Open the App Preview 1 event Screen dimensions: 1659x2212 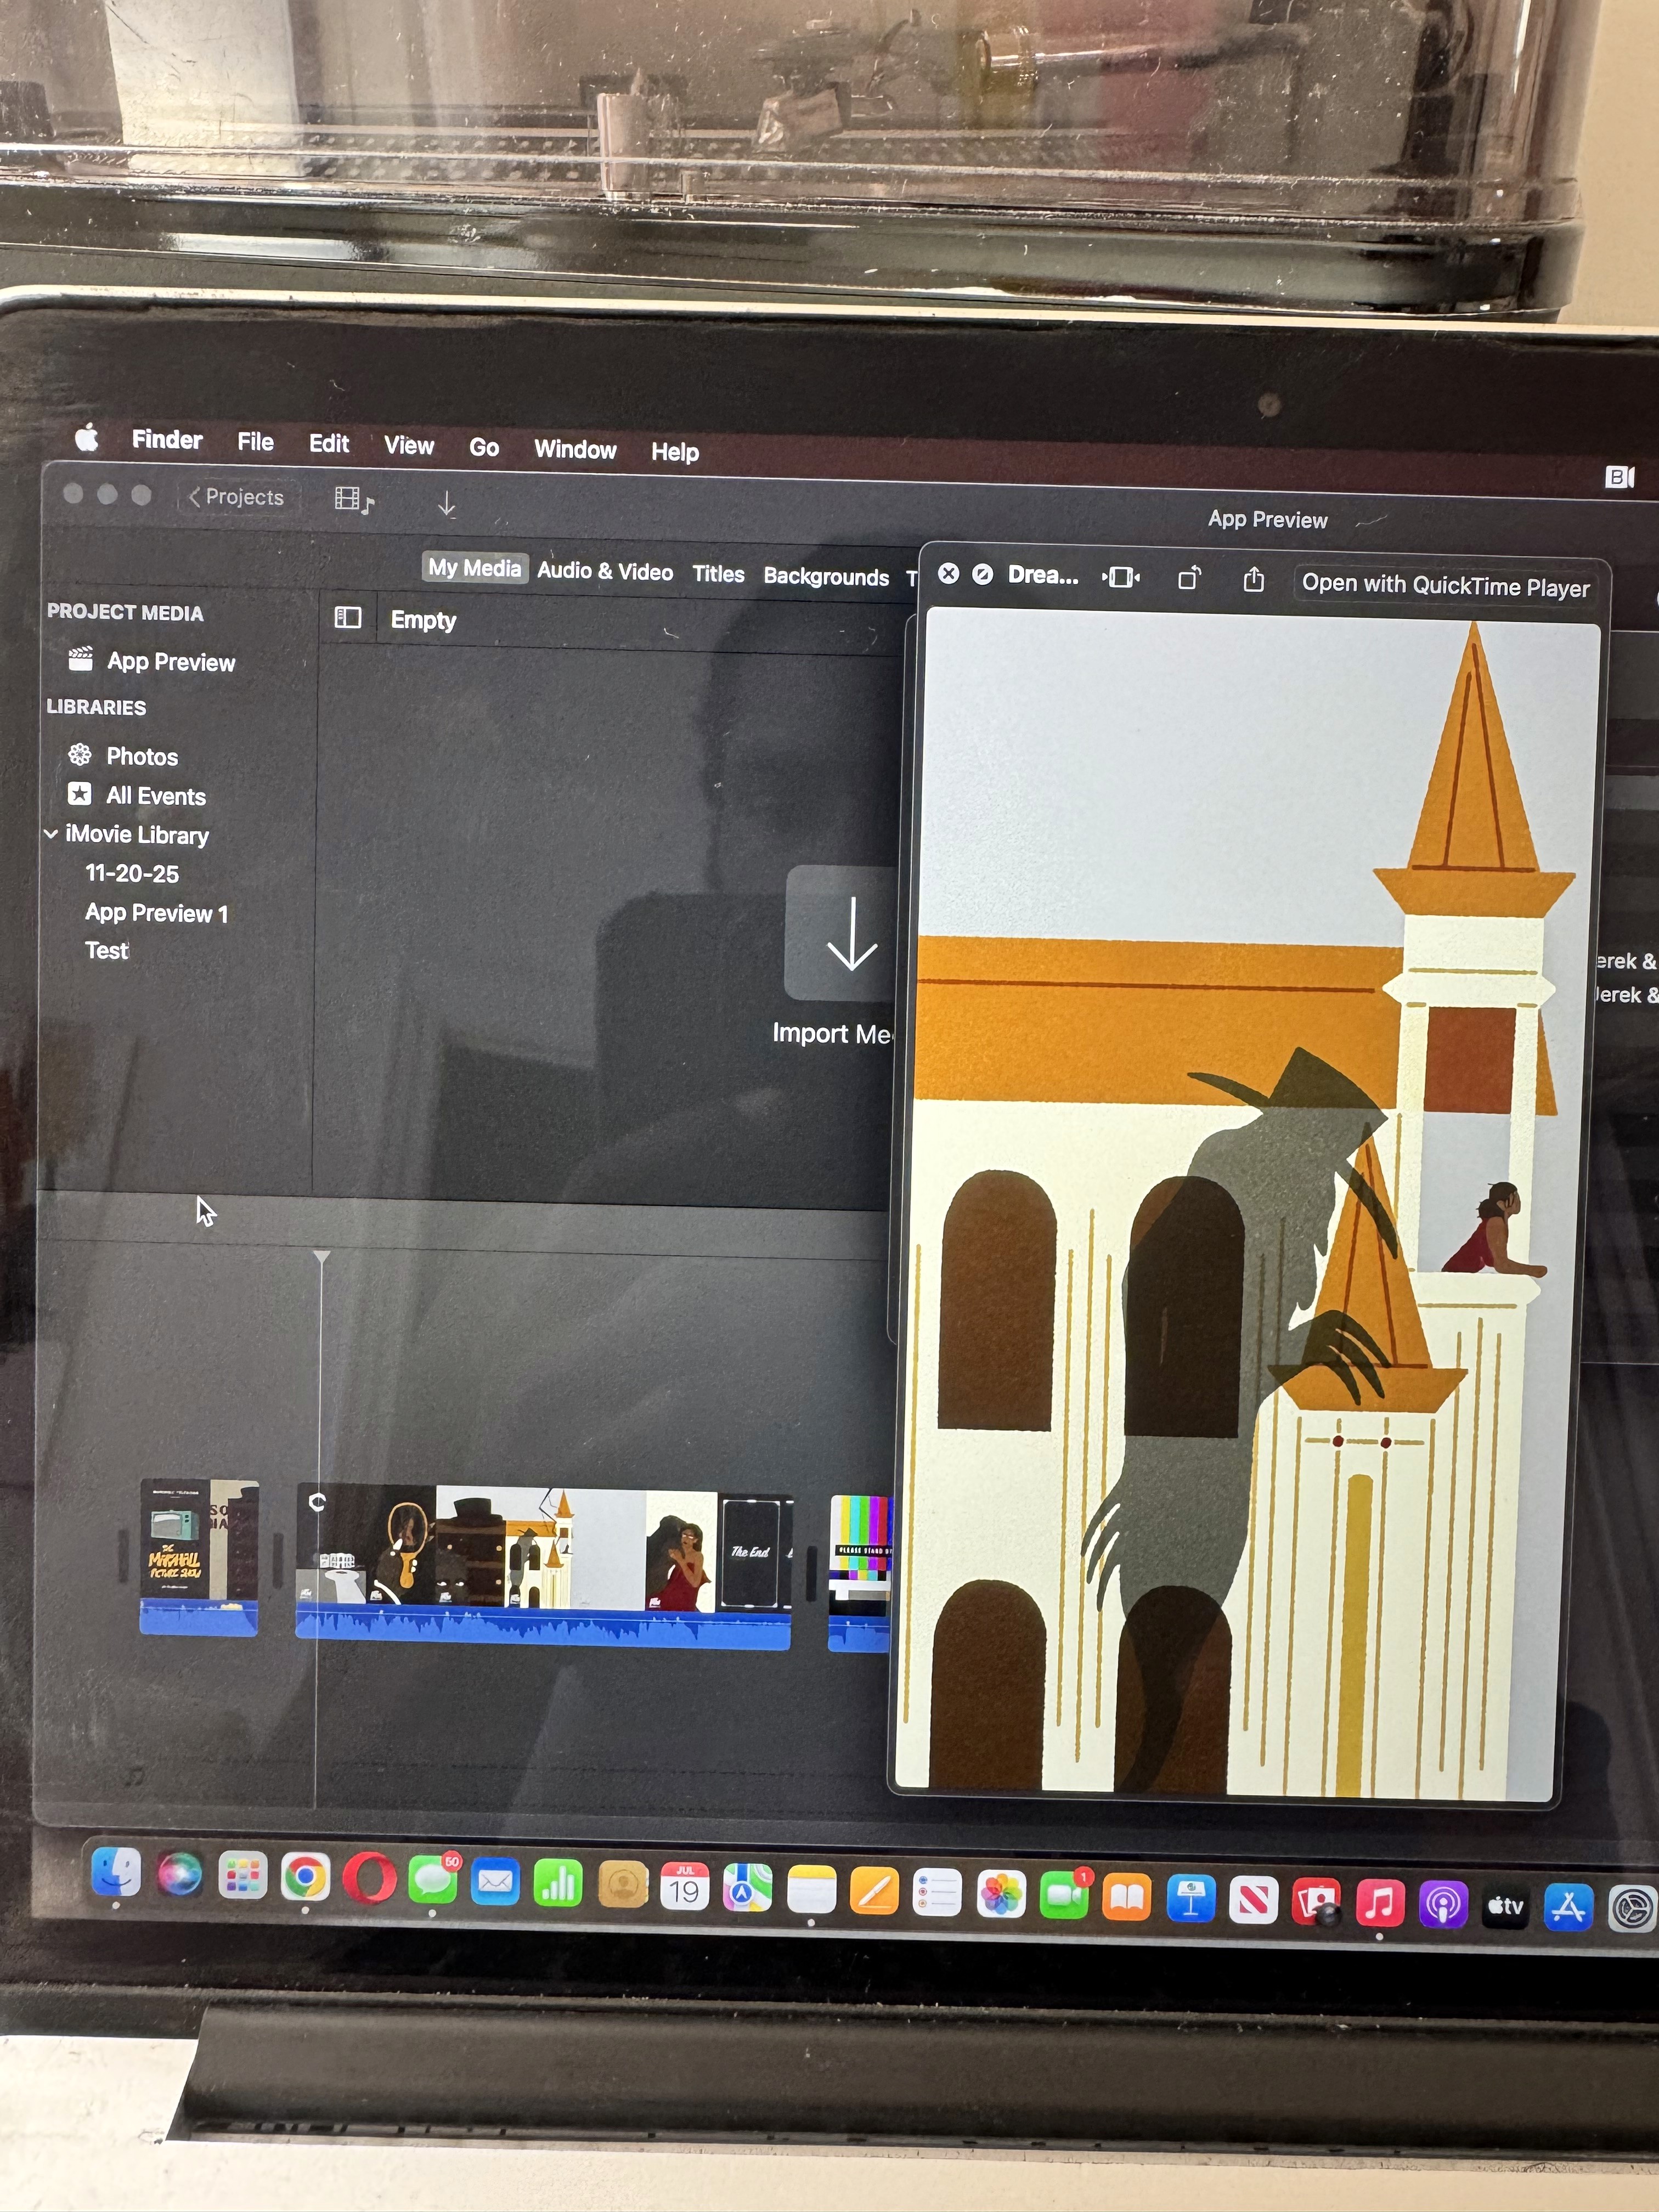(156, 912)
